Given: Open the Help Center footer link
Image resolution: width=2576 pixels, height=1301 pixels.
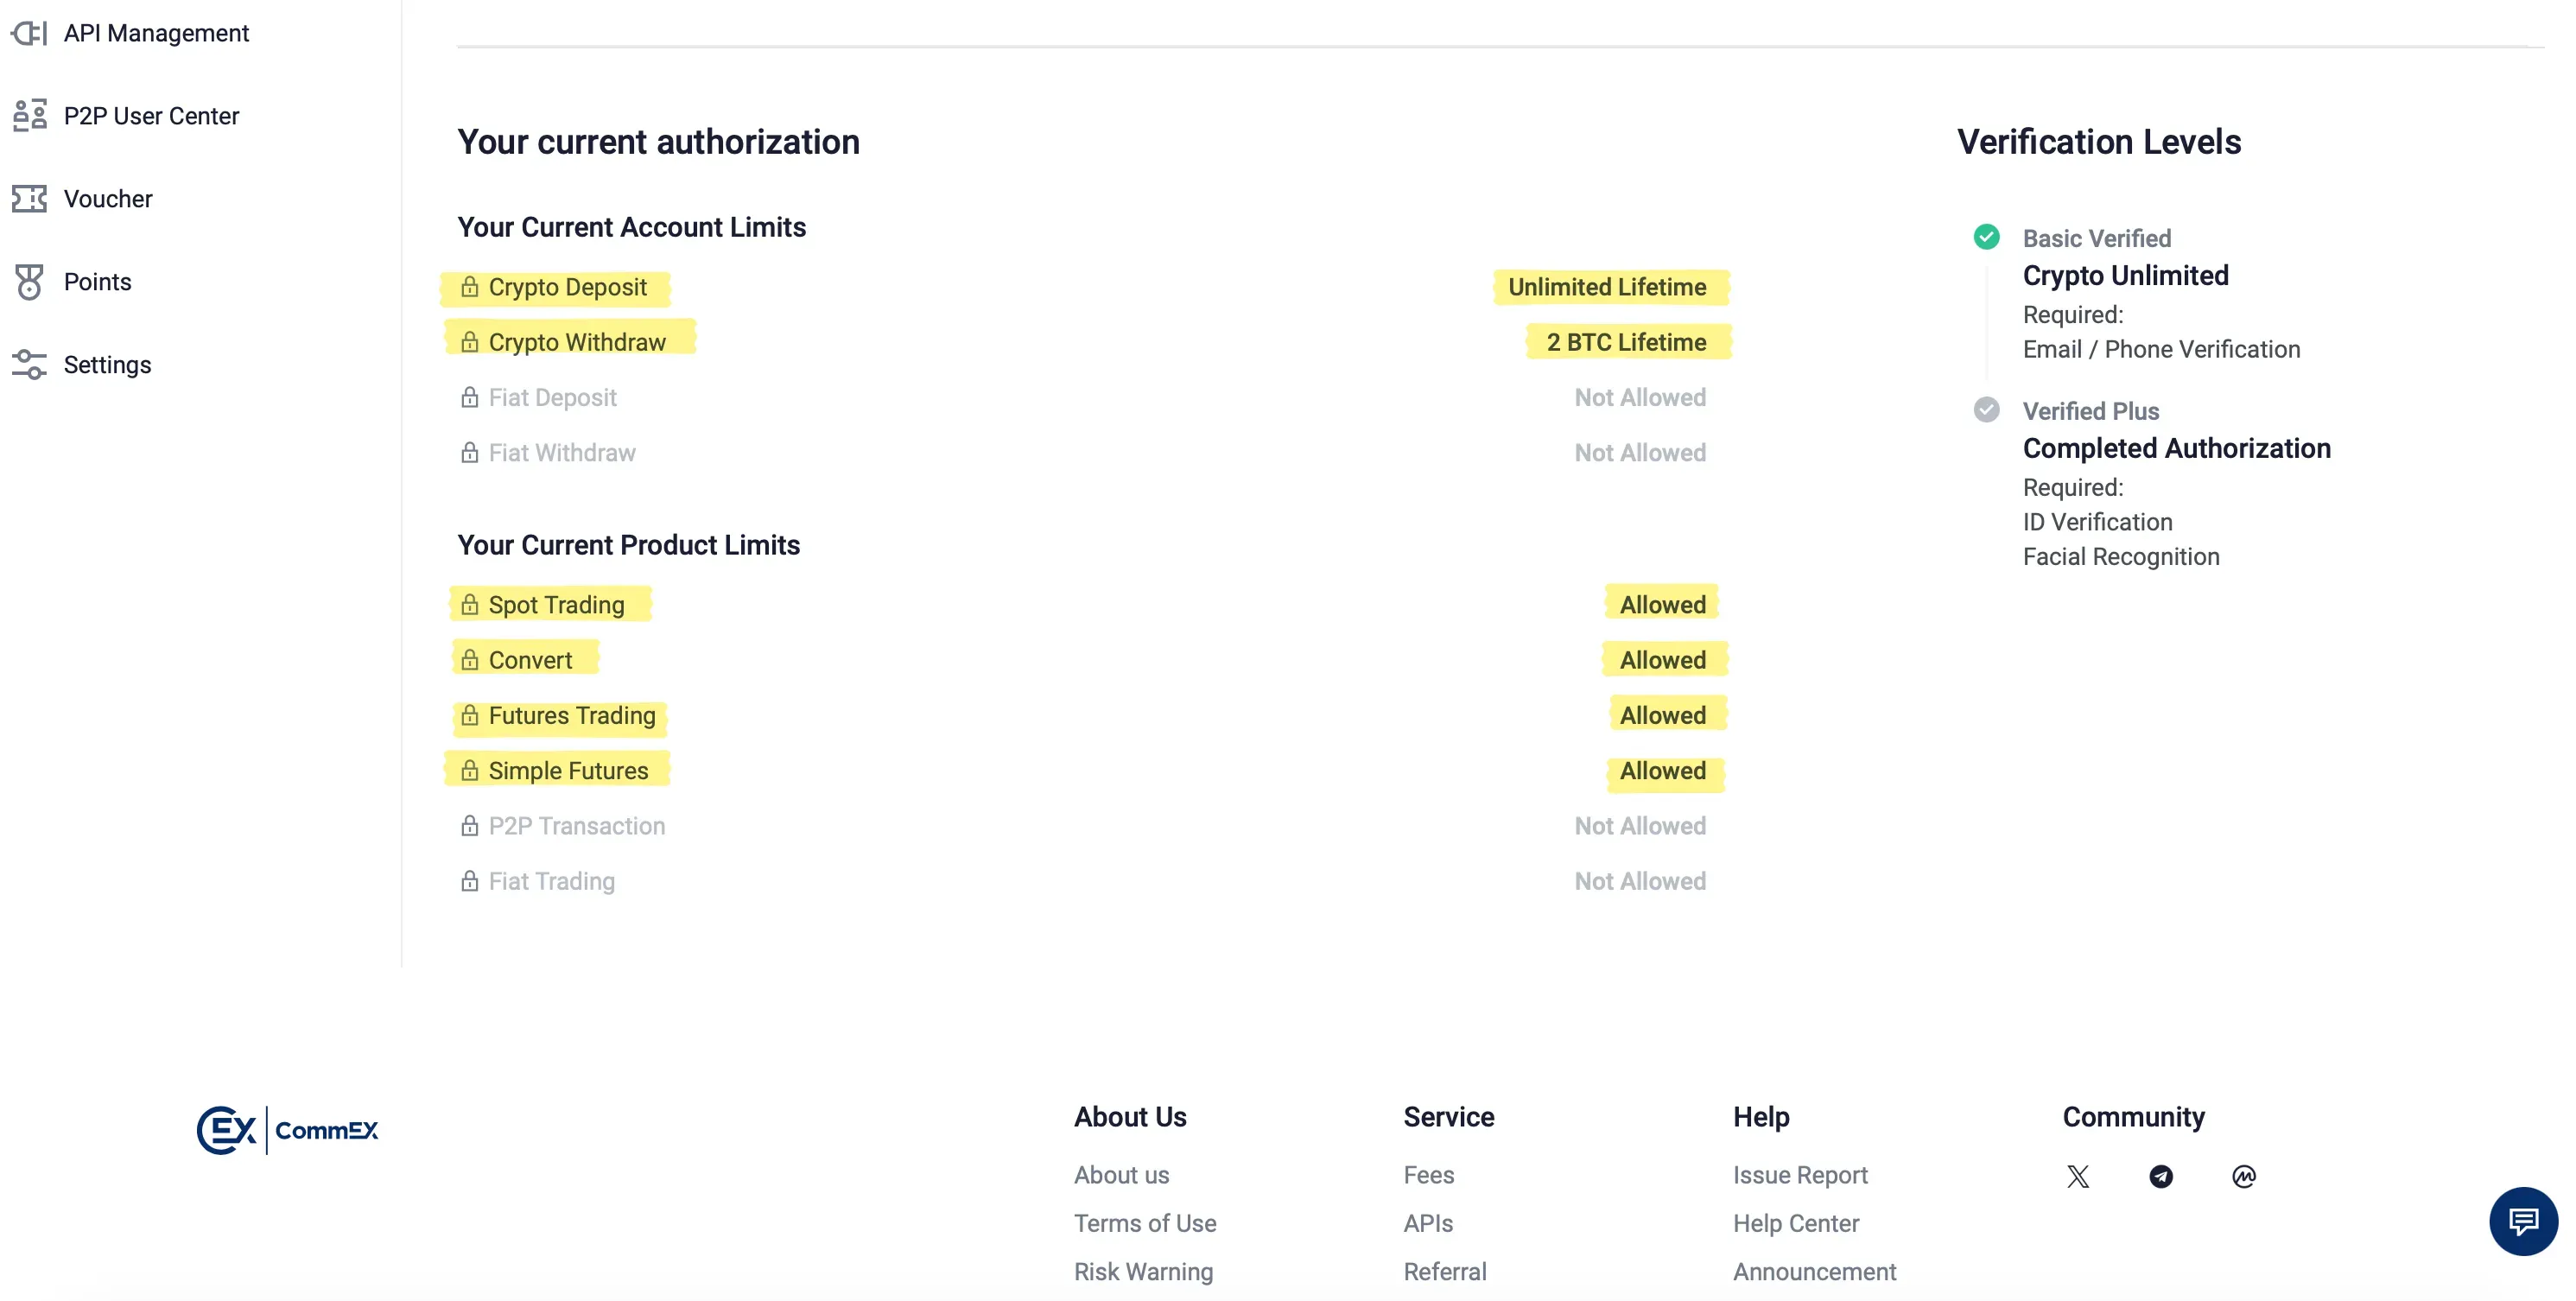Looking at the screenshot, I should 1795,1223.
